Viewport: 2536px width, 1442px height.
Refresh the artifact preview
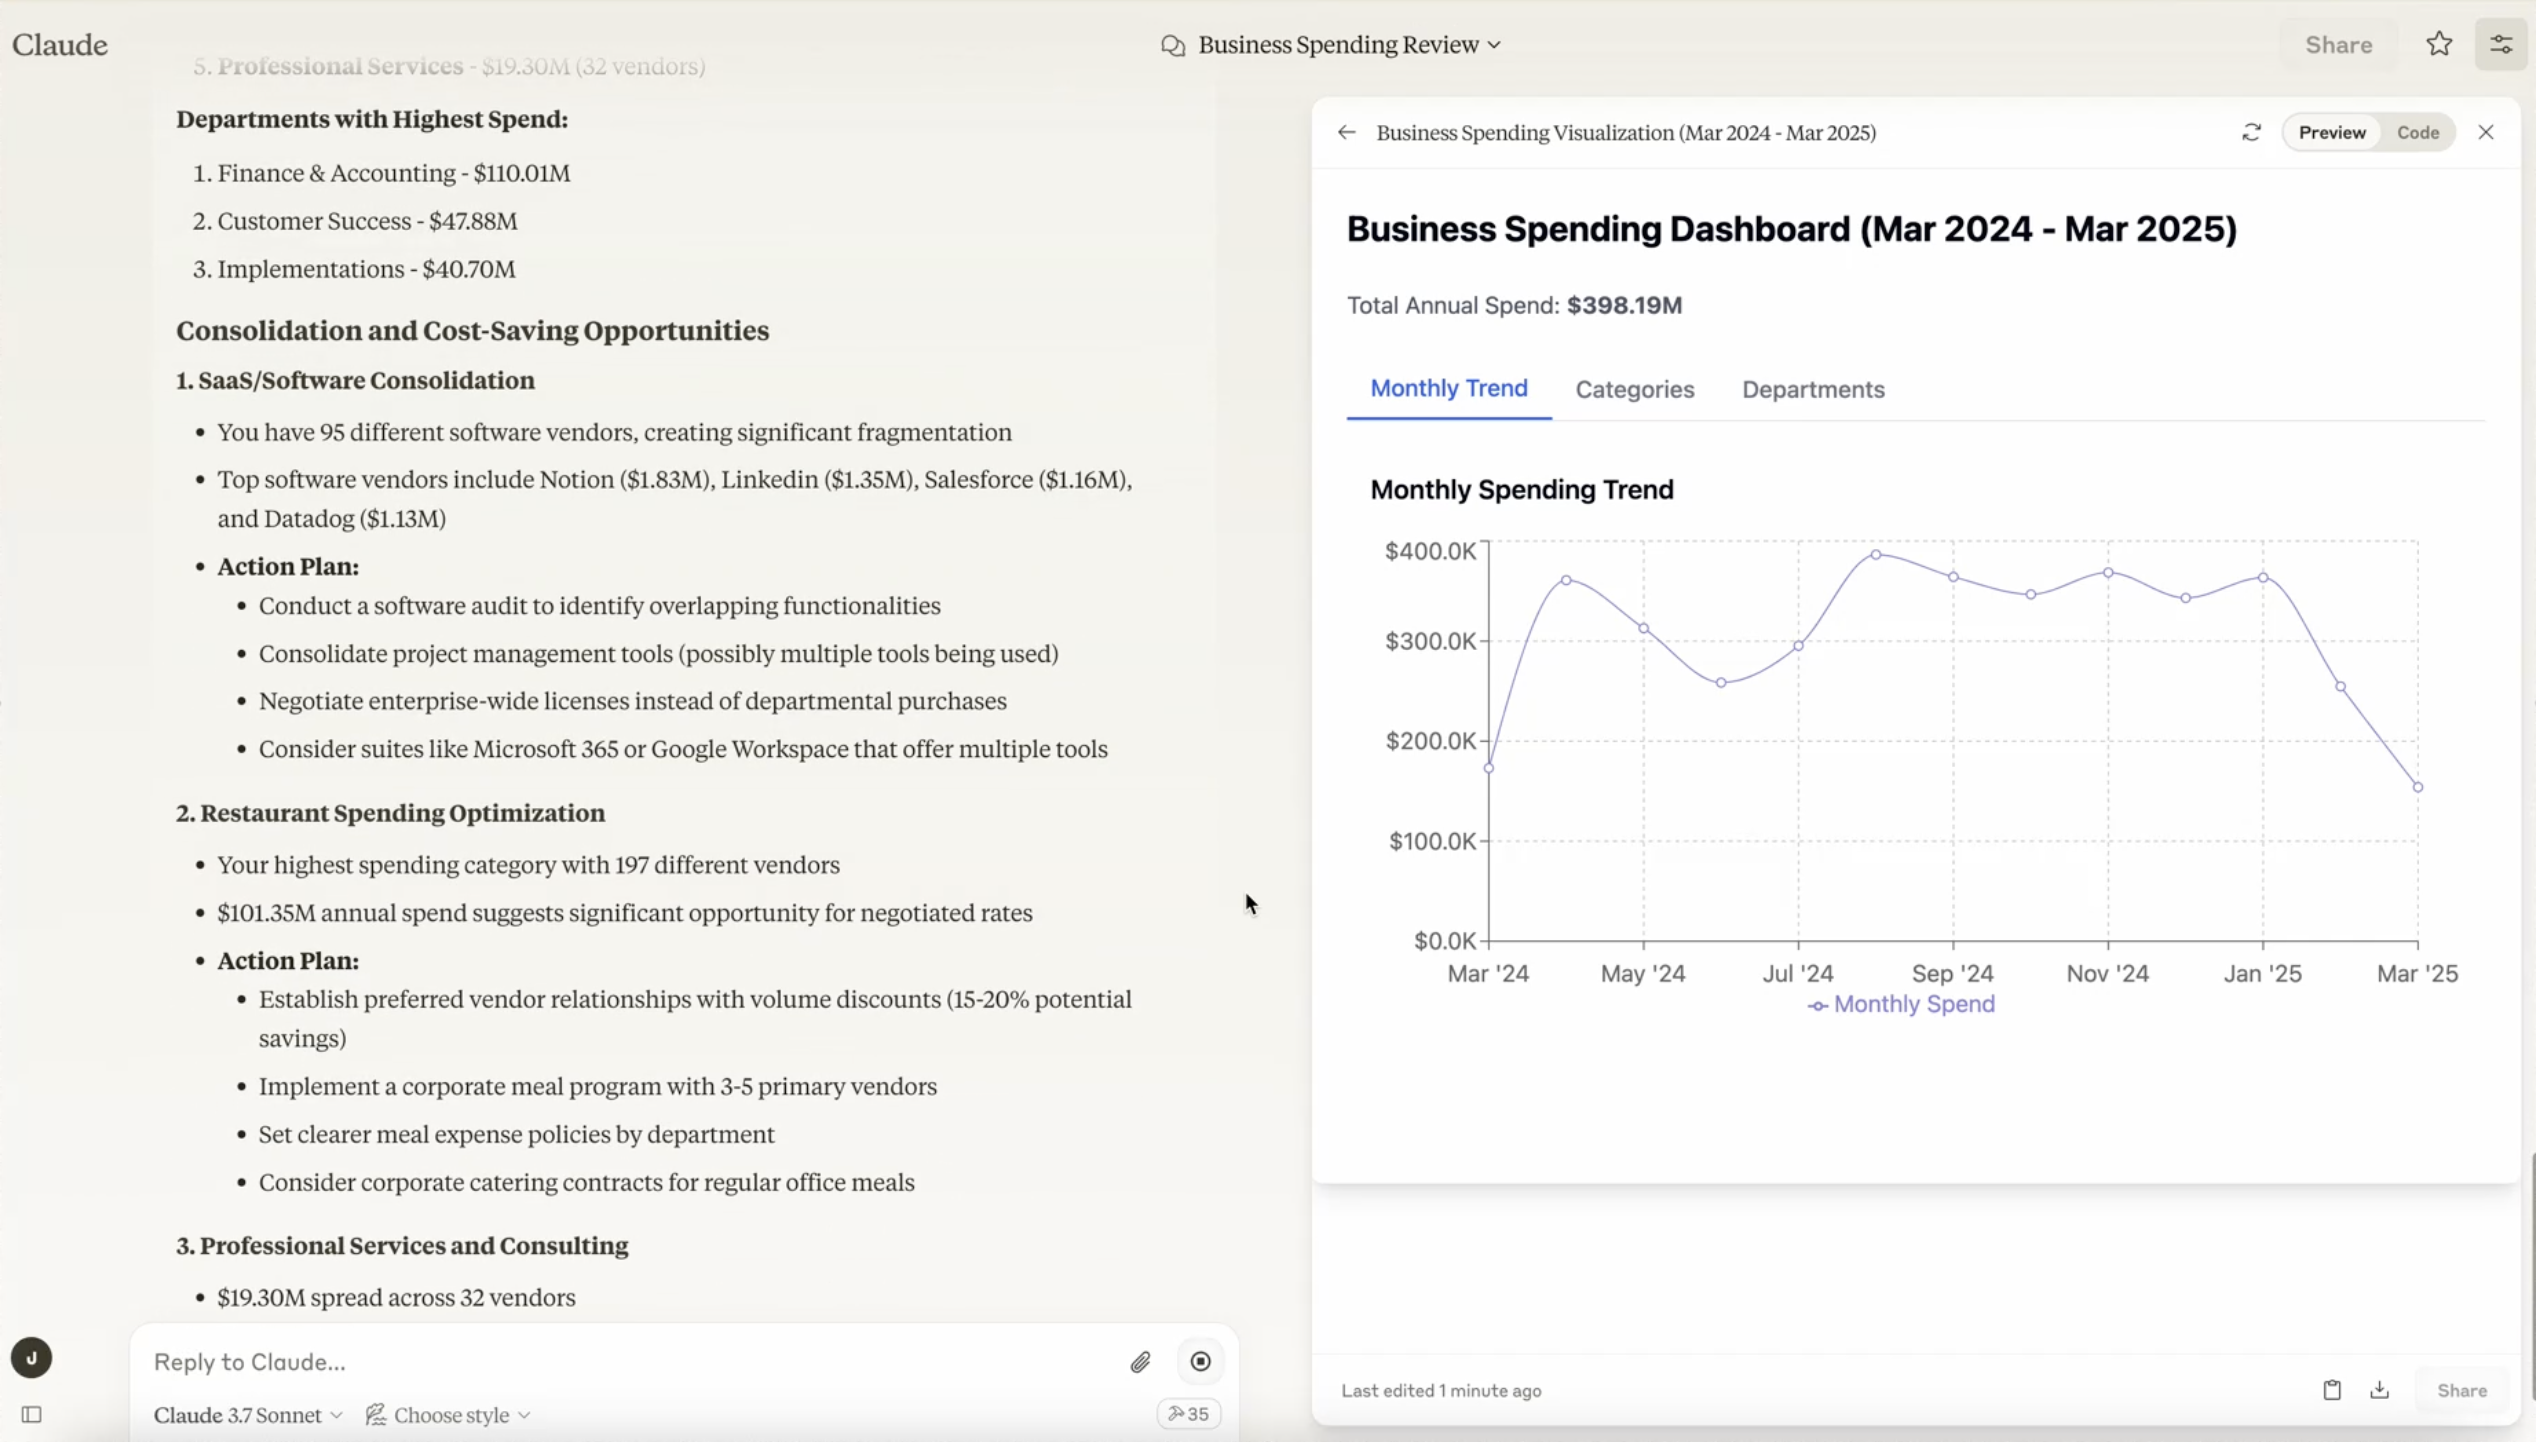(x=2251, y=132)
